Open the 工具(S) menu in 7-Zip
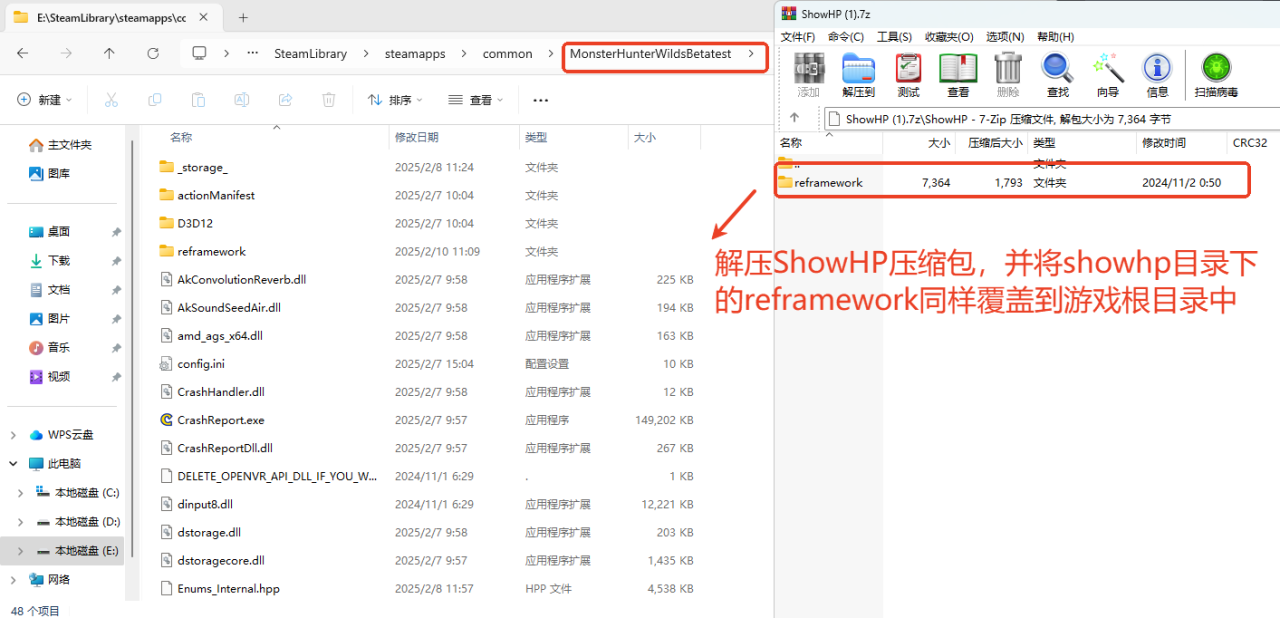Image resolution: width=1280 pixels, height=618 pixels. coord(893,37)
